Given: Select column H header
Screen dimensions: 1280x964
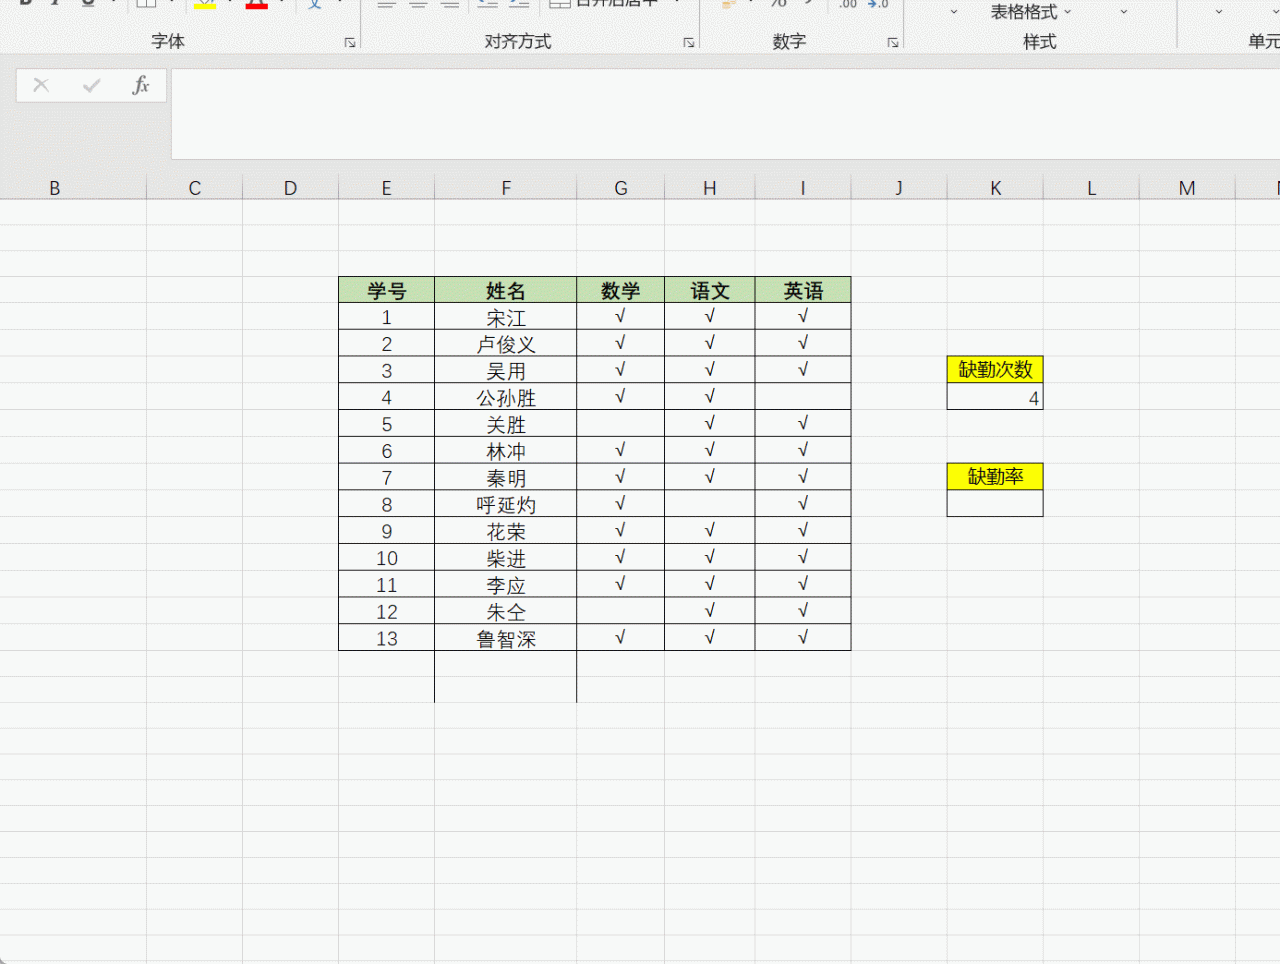Looking at the screenshot, I should tap(710, 188).
